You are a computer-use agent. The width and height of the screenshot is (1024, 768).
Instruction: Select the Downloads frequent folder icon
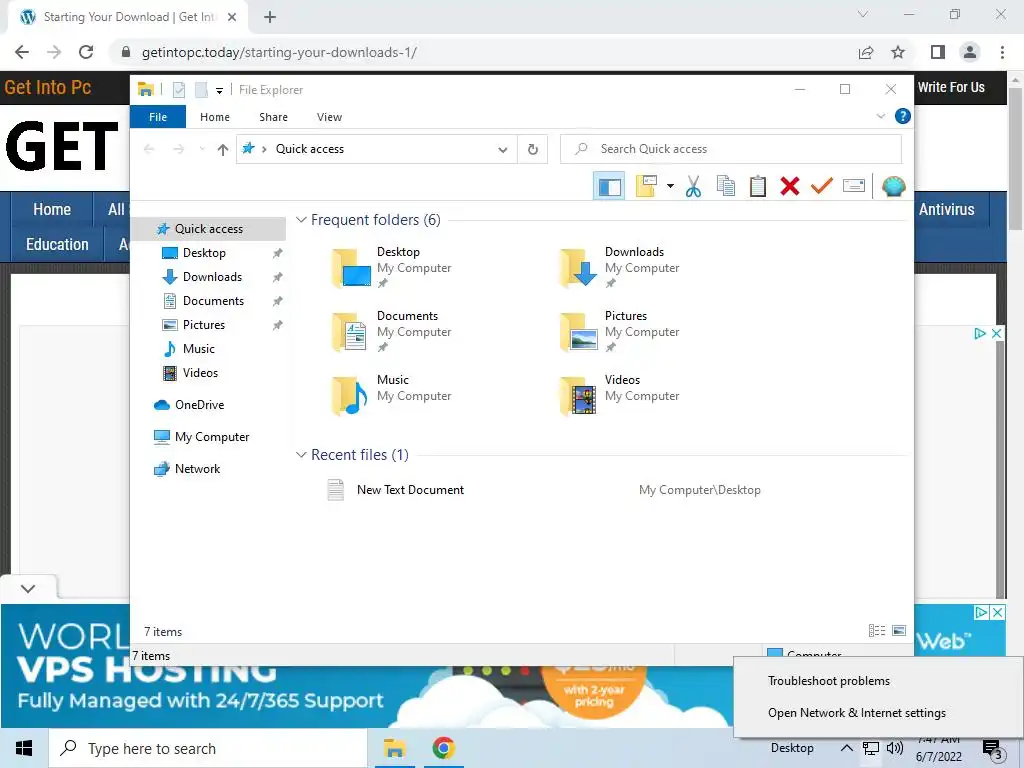pos(579,268)
